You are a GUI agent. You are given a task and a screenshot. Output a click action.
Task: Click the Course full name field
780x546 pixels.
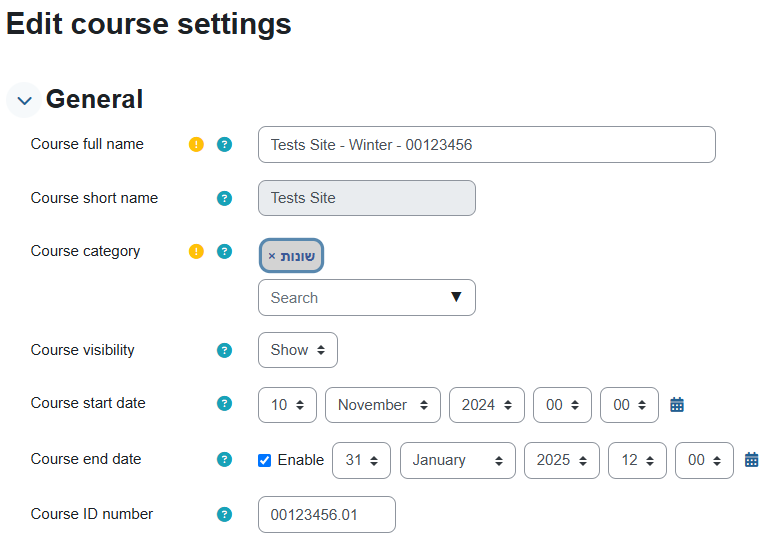click(x=487, y=145)
